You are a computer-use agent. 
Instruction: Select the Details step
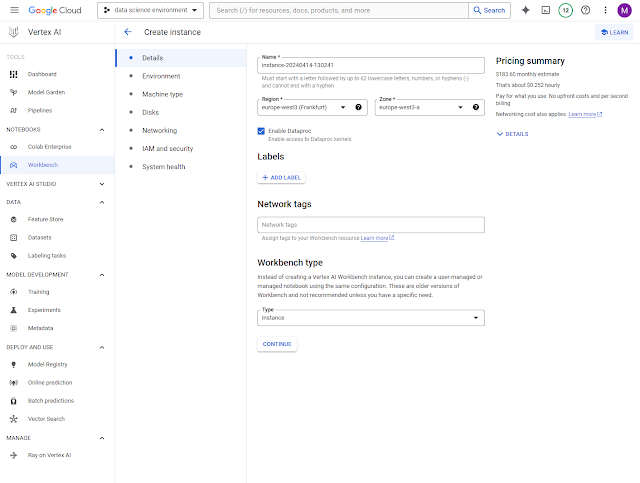(181, 58)
